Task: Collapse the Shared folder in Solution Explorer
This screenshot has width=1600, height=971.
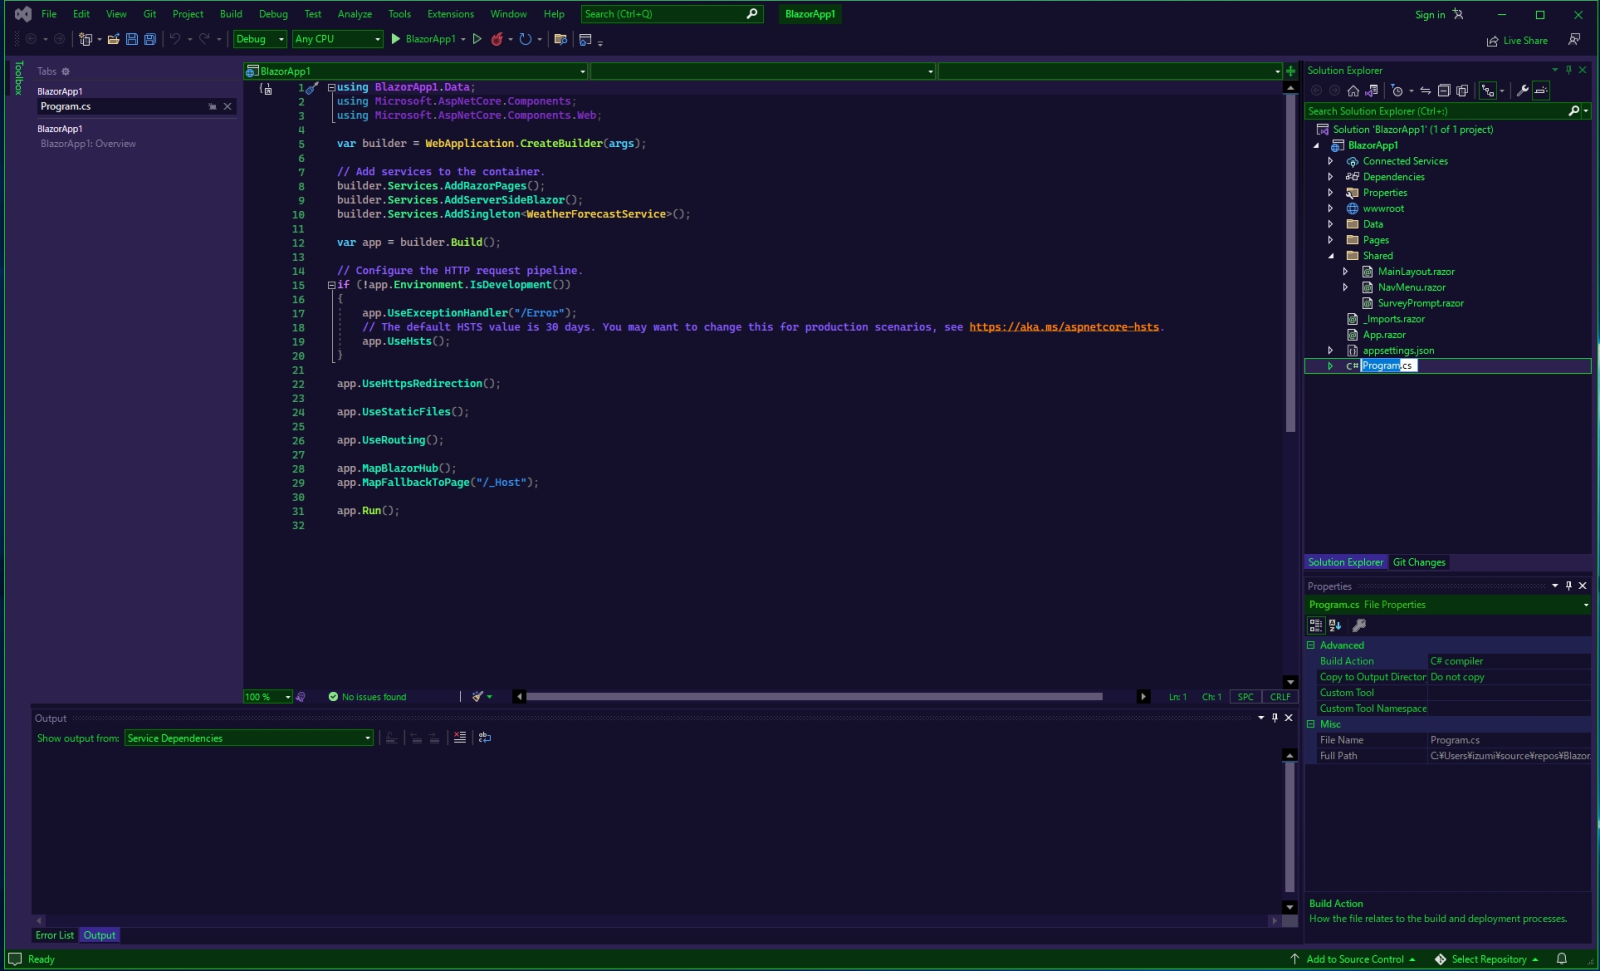Action: coord(1330,256)
